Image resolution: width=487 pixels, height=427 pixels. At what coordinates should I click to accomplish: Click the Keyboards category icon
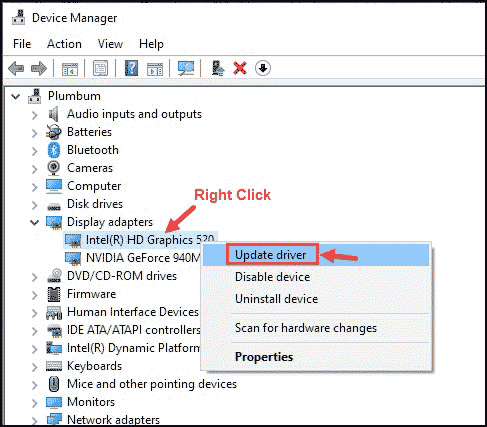(x=54, y=366)
